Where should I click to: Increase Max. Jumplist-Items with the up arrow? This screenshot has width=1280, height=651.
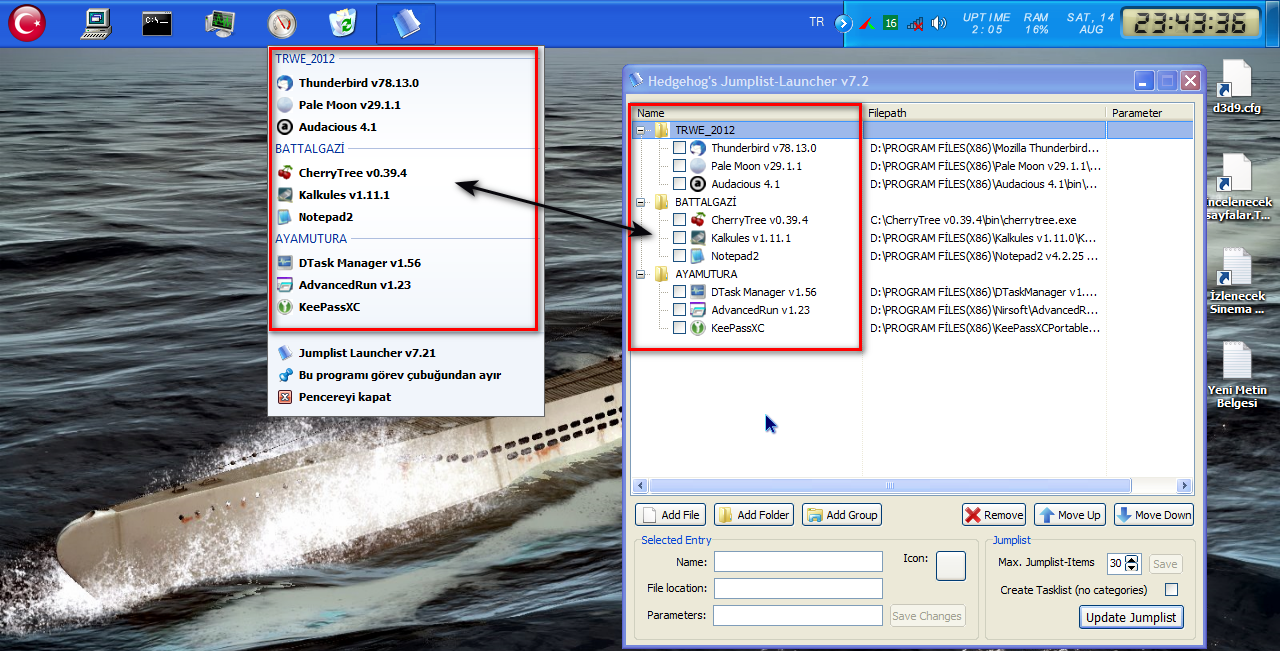(x=1132, y=559)
